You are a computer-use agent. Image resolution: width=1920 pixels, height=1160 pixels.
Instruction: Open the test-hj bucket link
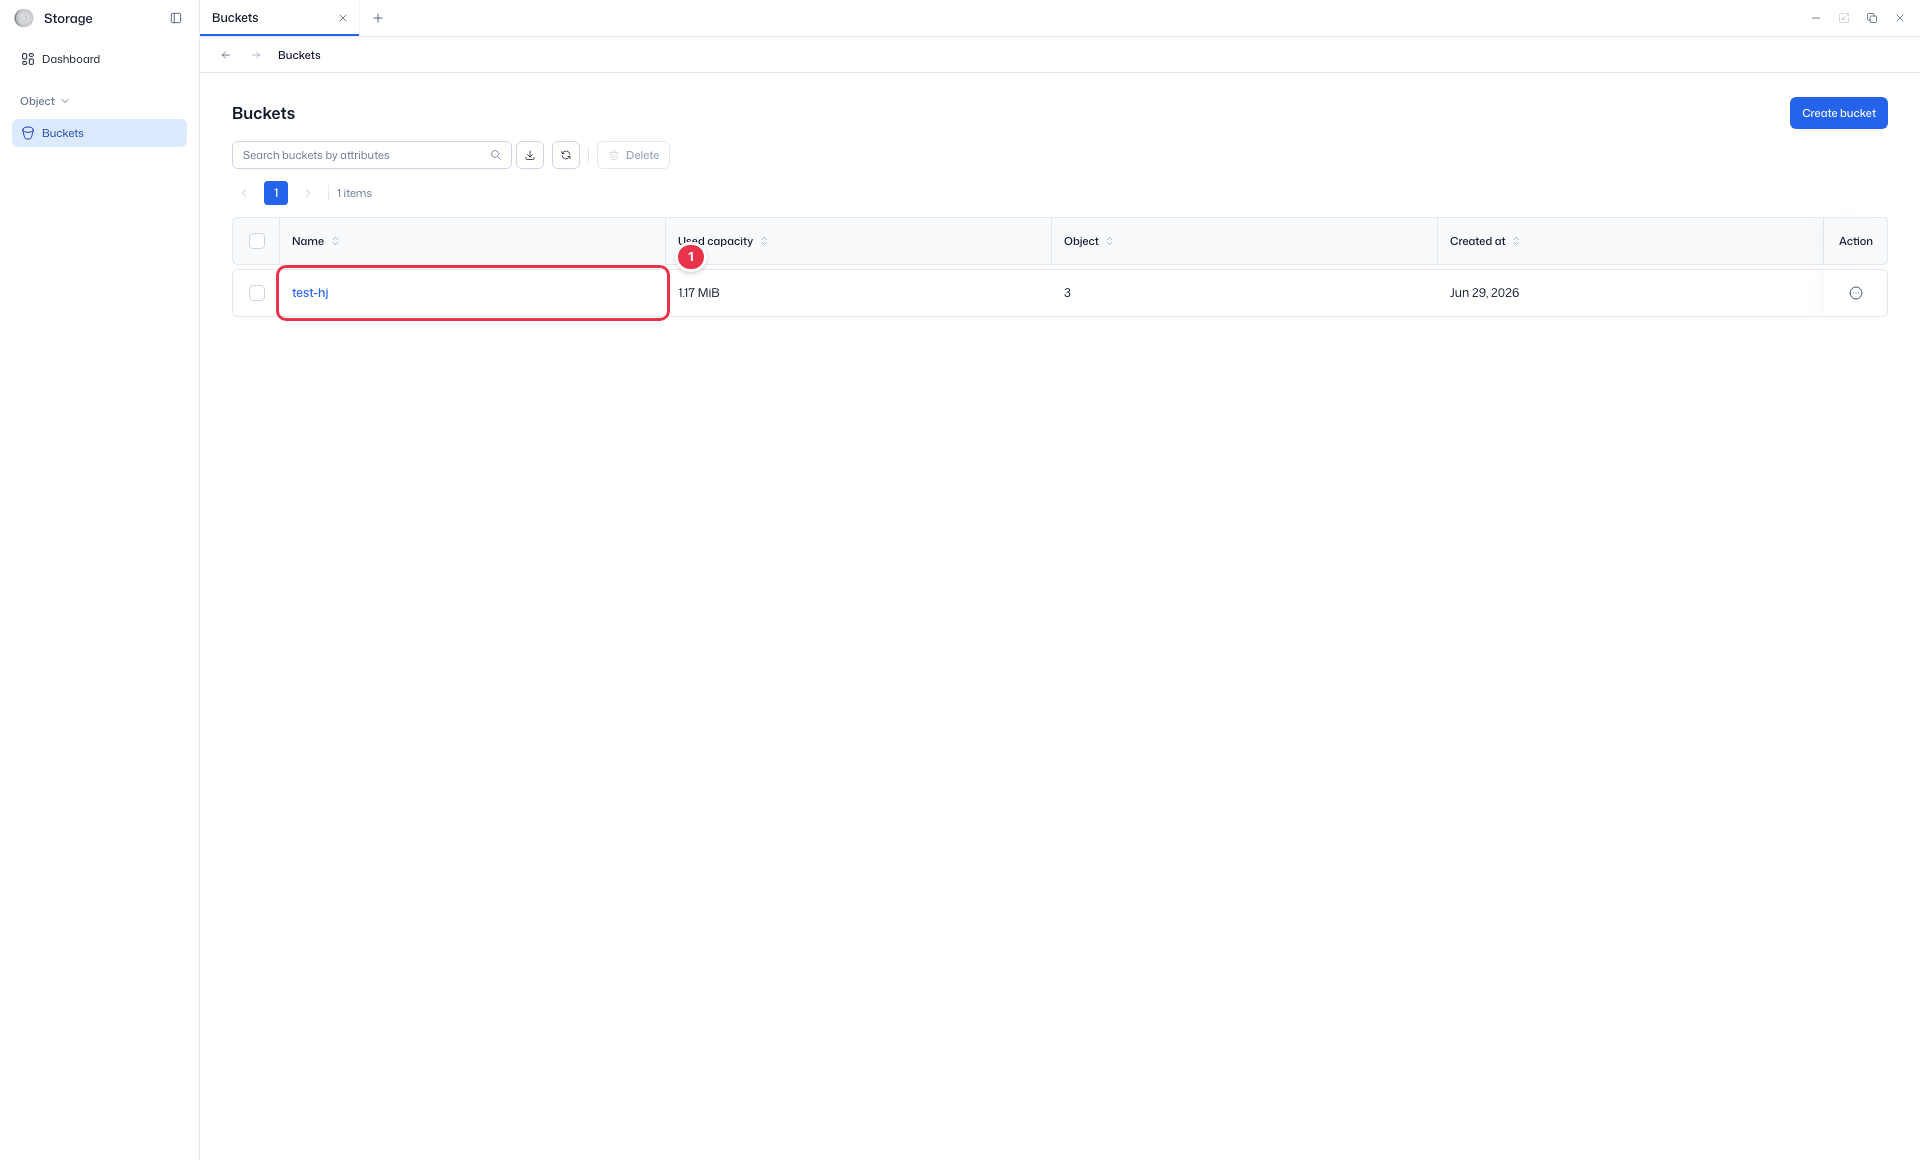[x=310, y=293]
